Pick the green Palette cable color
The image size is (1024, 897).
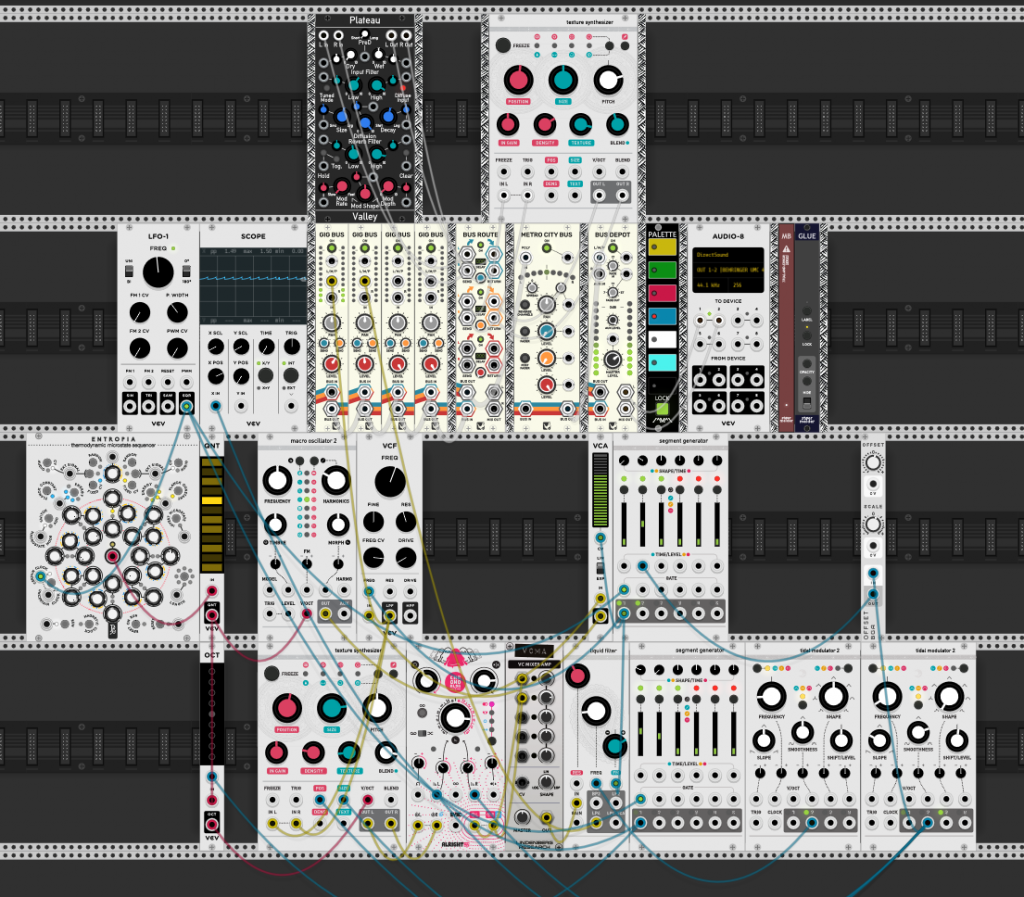[x=662, y=270]
